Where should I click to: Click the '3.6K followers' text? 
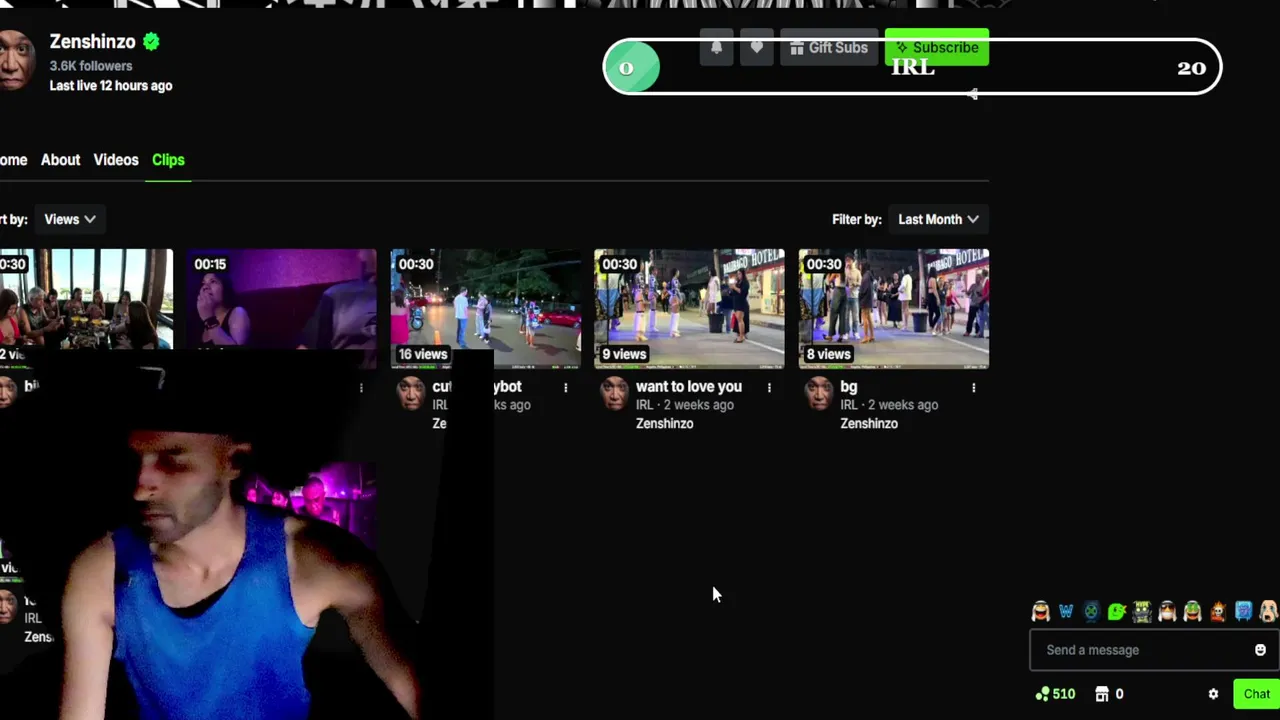(x=91, y=66)
